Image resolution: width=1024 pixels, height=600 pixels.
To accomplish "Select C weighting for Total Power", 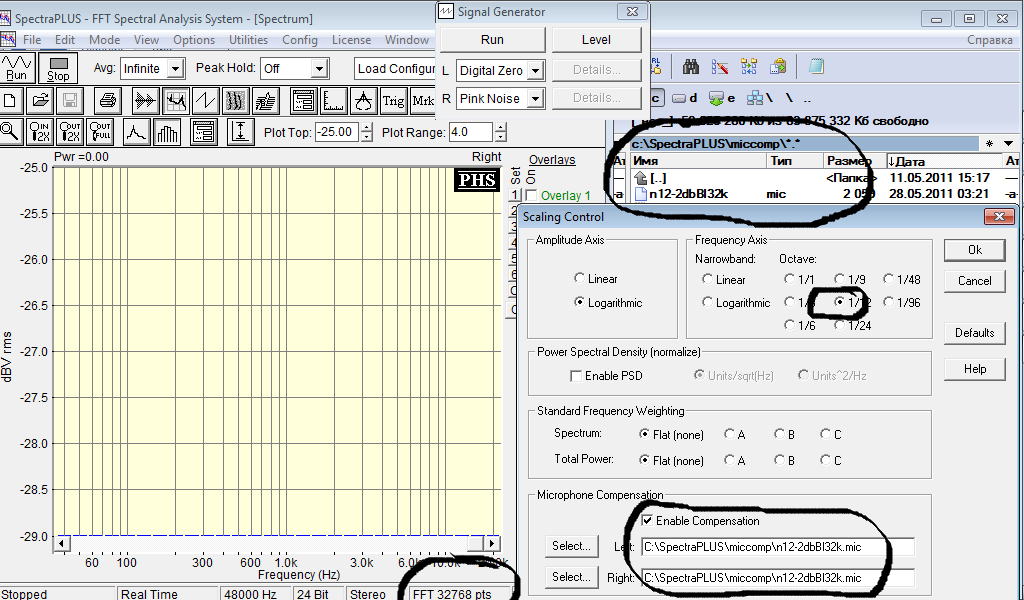I will coord(826,460).
